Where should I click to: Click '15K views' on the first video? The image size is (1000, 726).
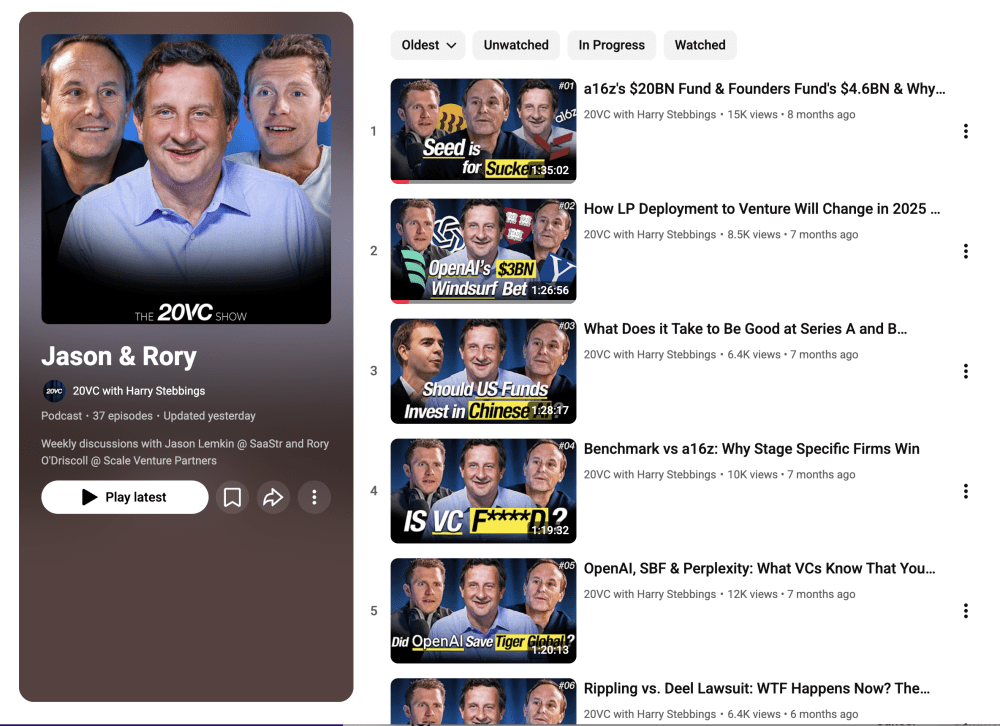coord(753,115)
